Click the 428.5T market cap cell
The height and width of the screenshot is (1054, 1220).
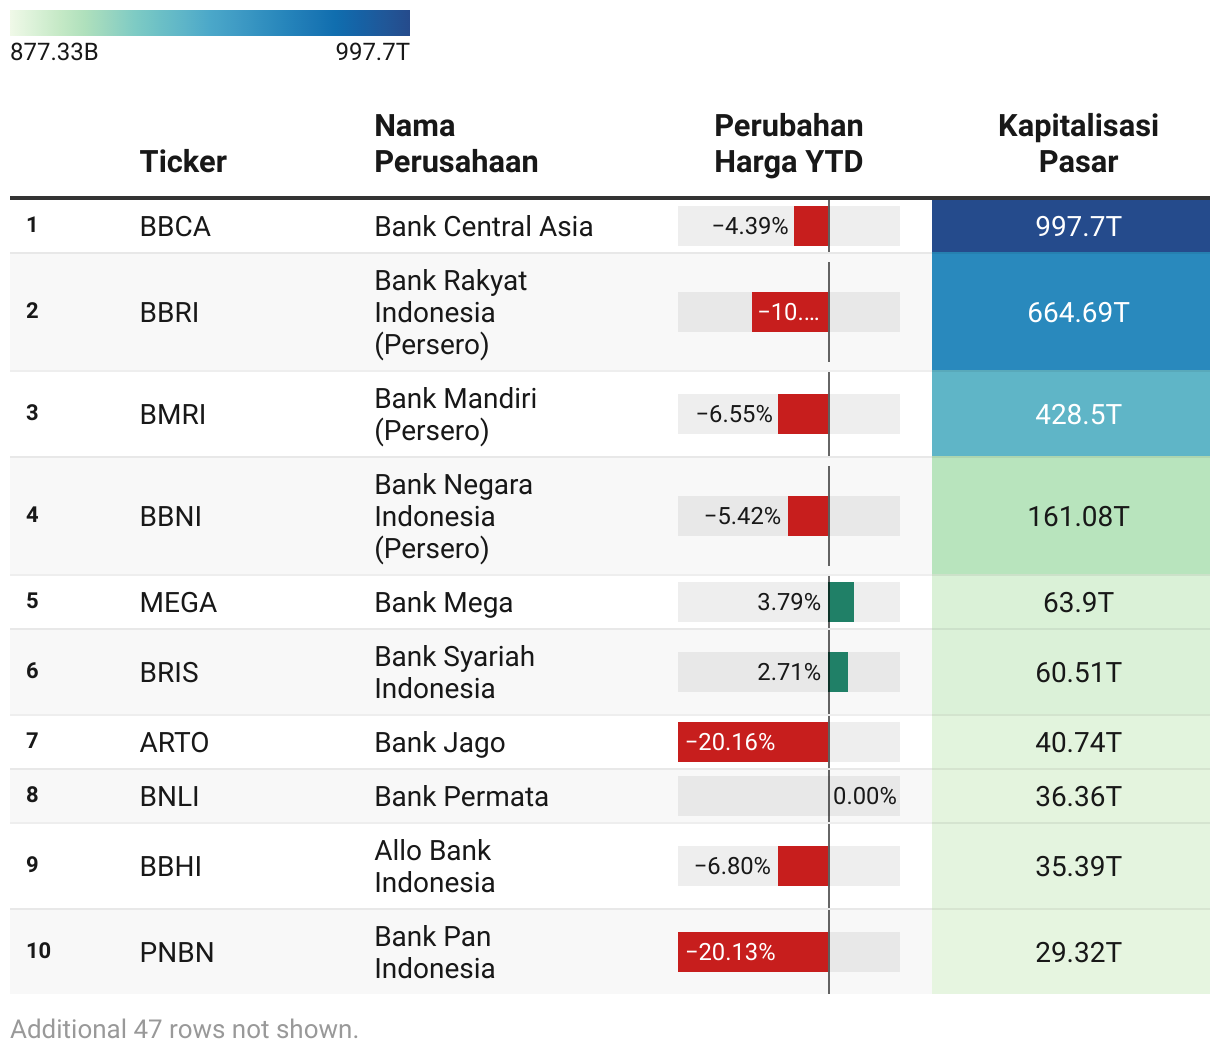coord(1071,415)
